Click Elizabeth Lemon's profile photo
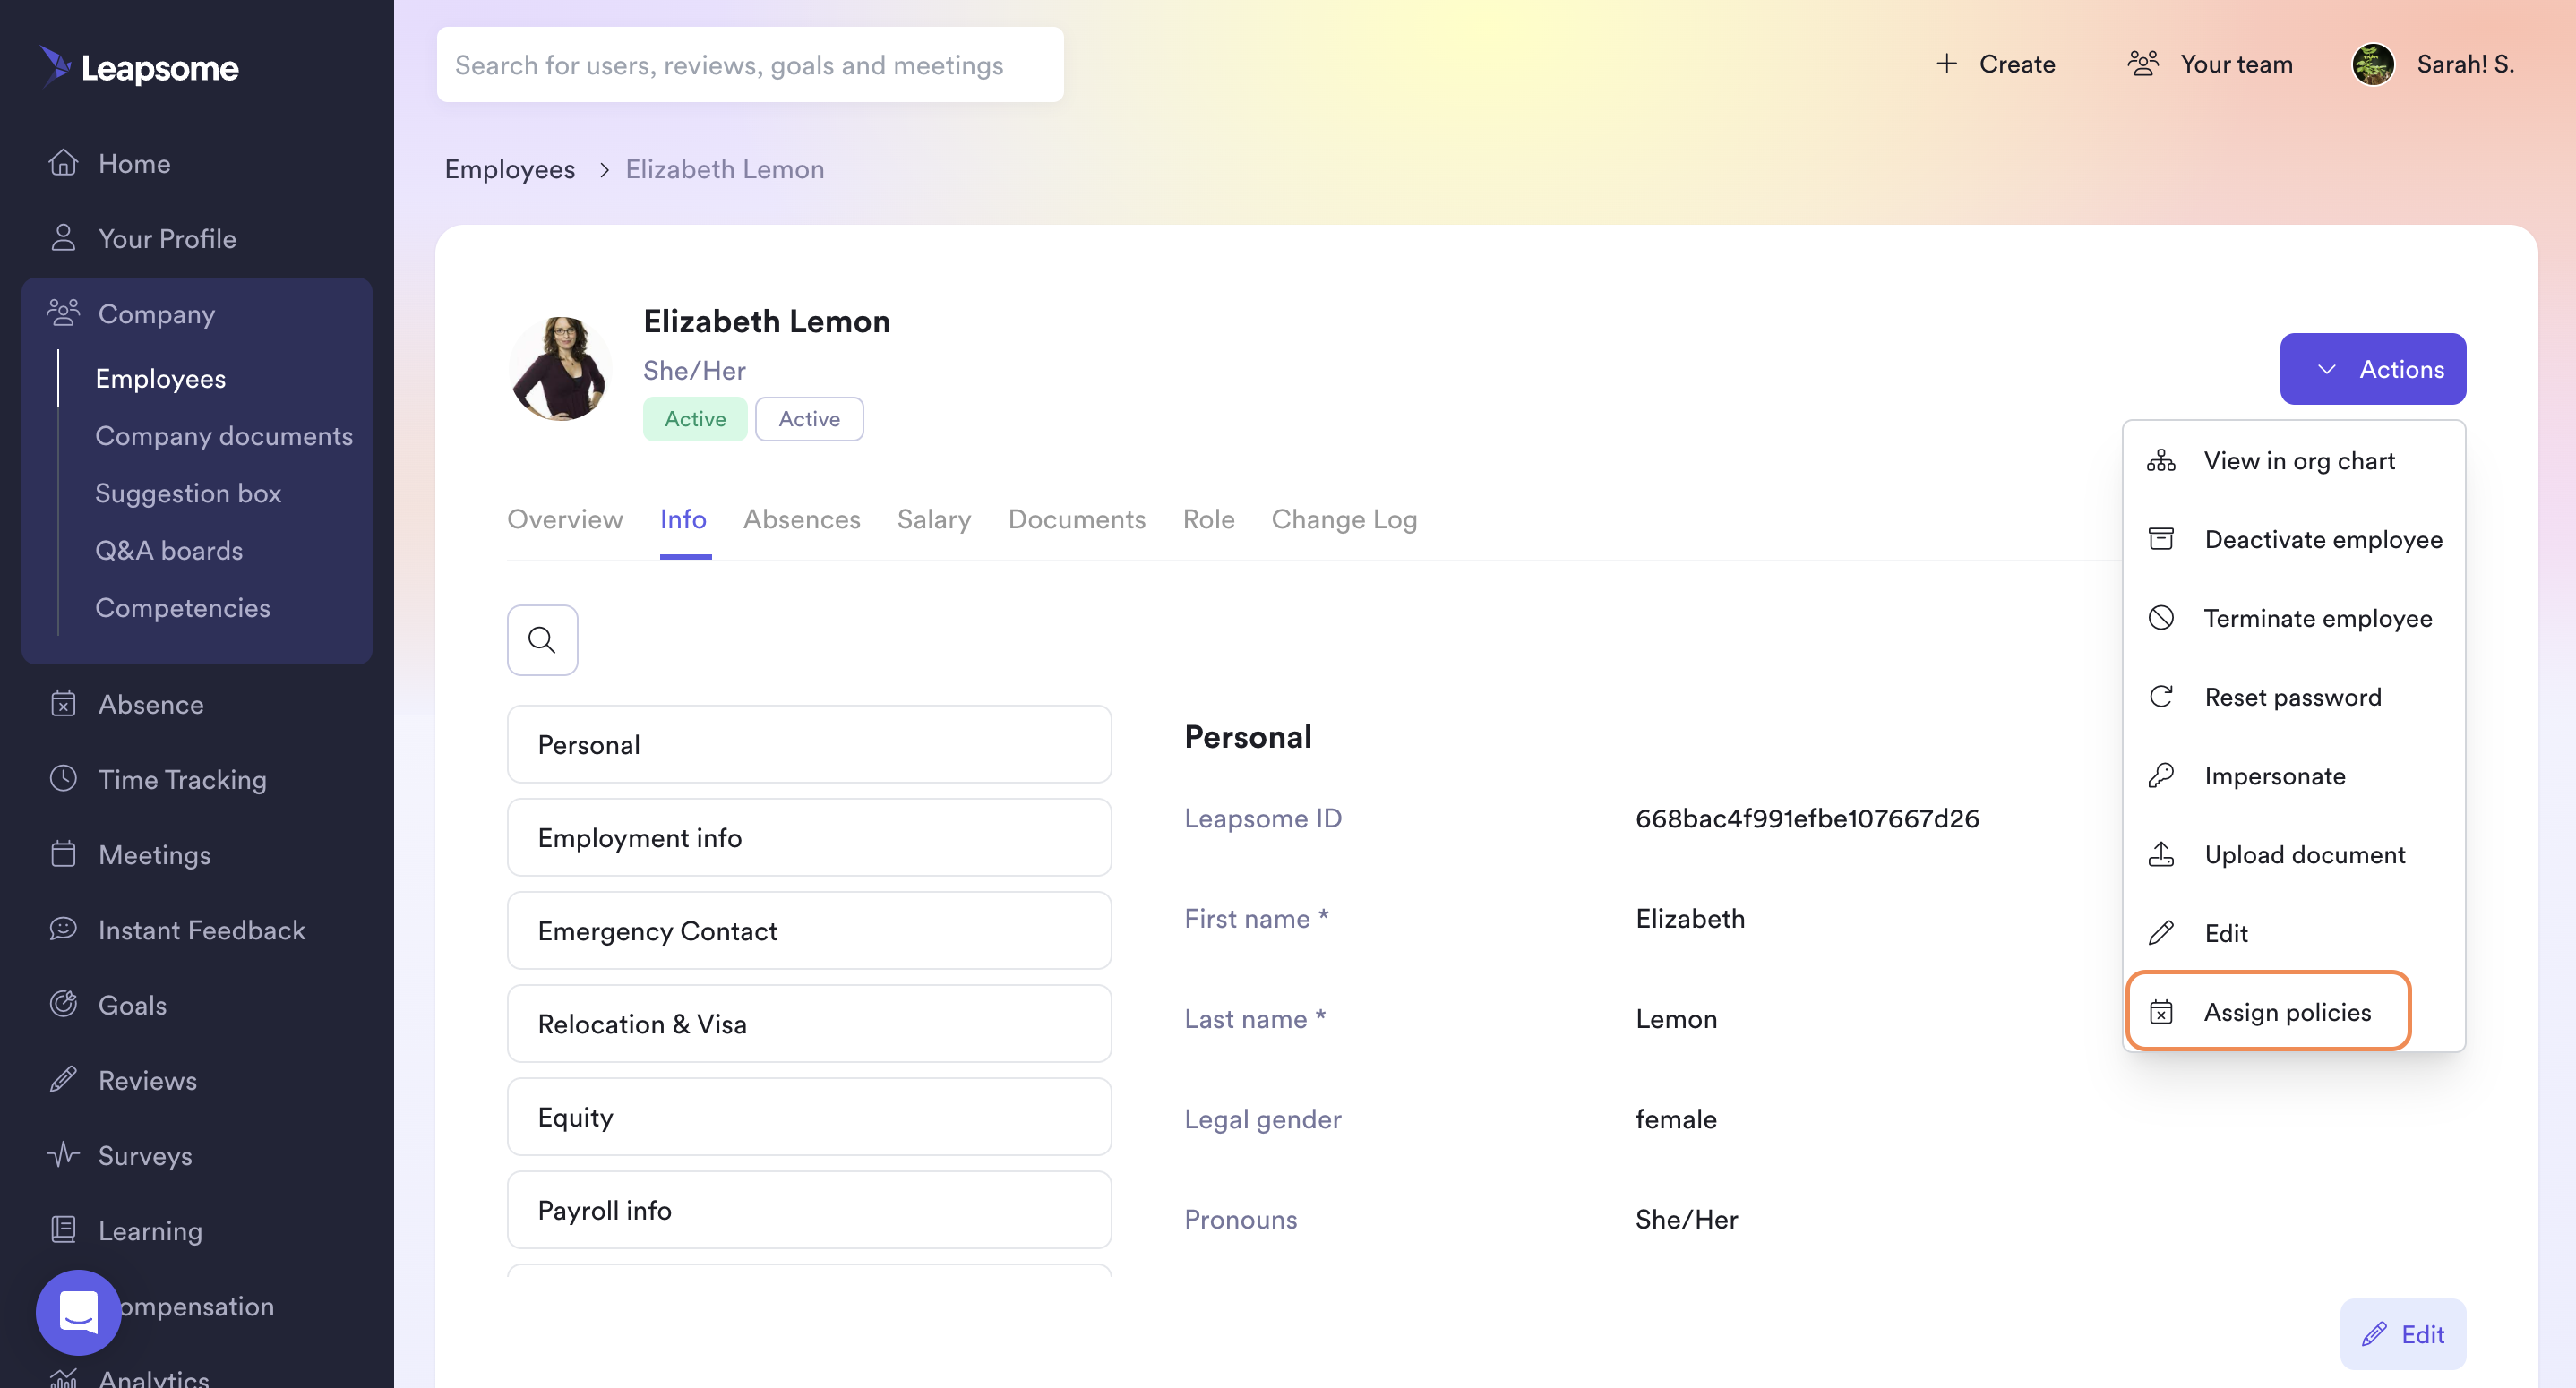The width and height of the screenshot is (2576, 1388). tap(560, 368)
